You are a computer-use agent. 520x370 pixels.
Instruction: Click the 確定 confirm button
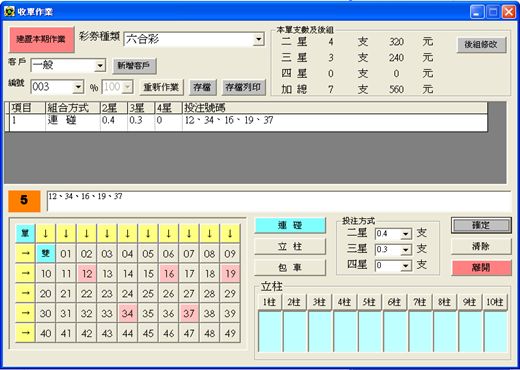click(481, 225)
